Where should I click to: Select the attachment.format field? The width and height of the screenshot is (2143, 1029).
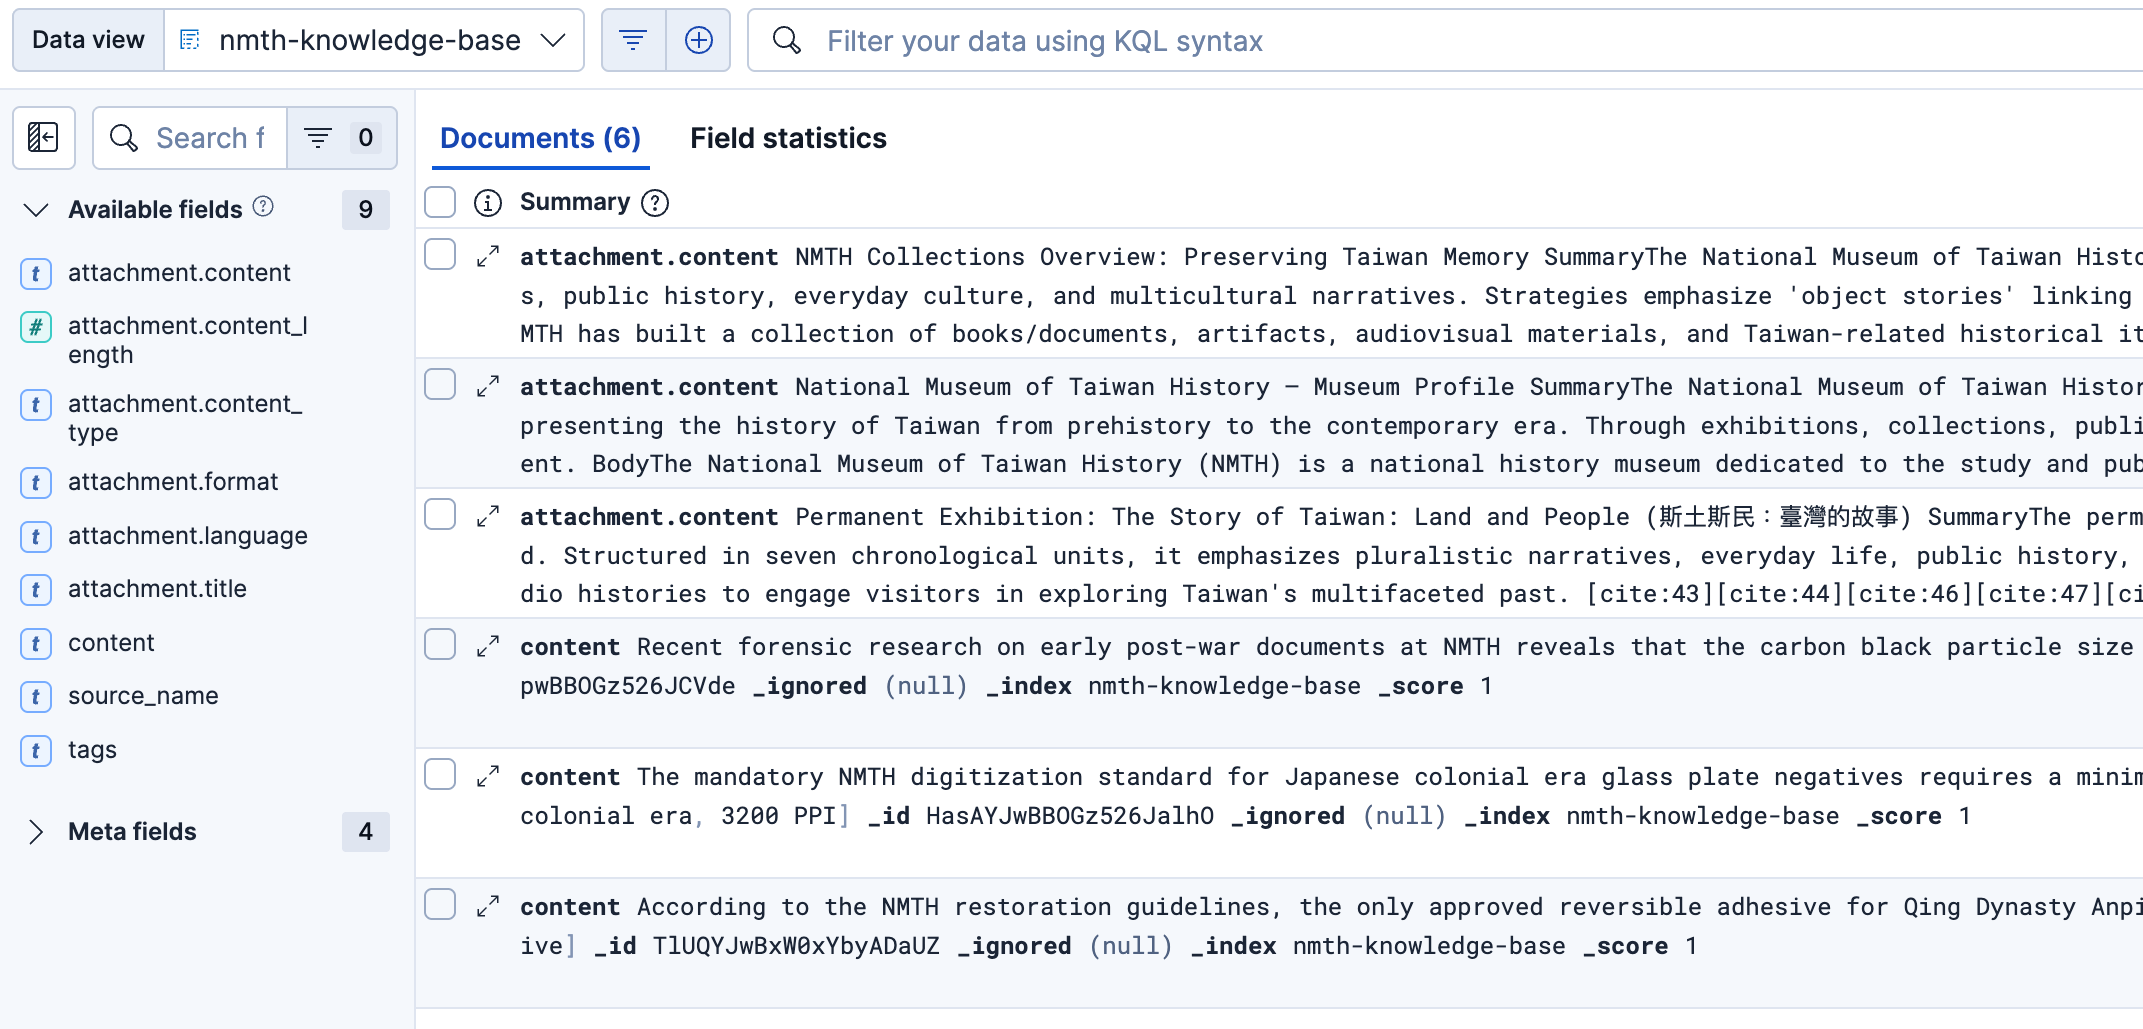tap(173, 482)
